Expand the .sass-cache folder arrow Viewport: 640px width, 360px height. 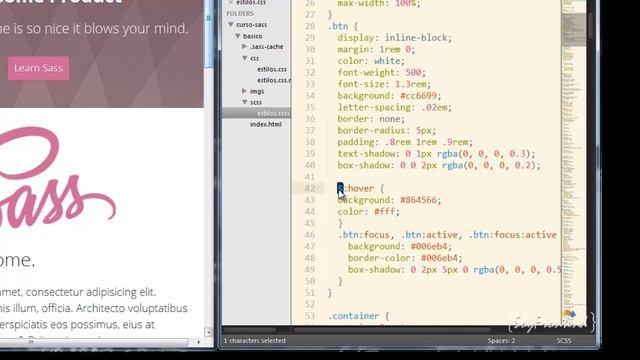click(x=244, y=47)
